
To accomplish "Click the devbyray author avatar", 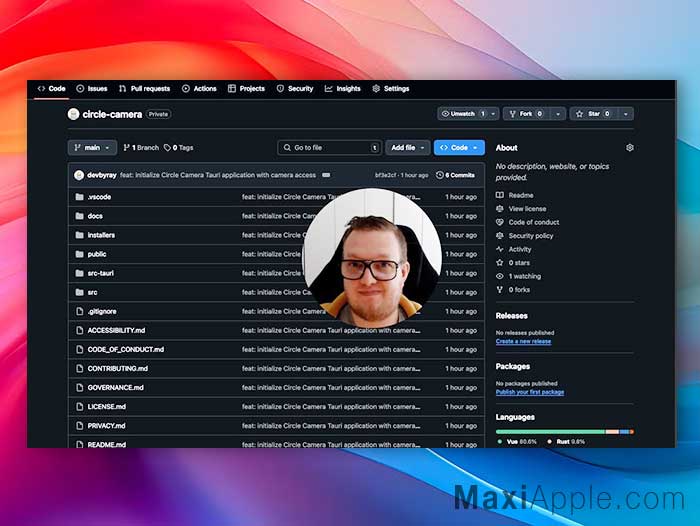I will coord(79,175).
